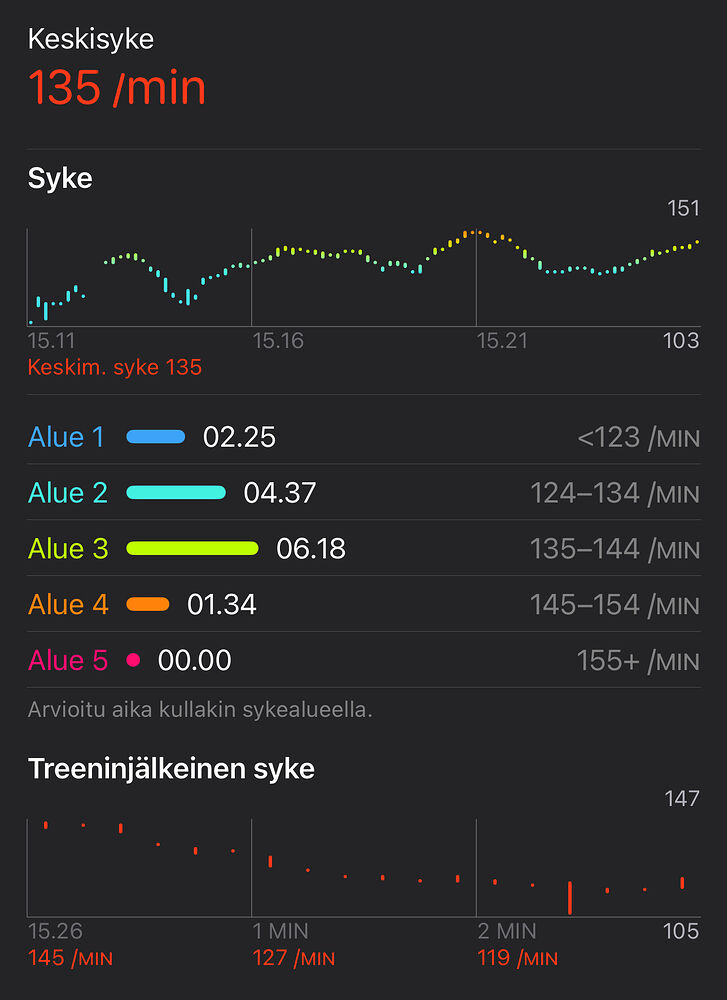Toggle the Alue 3 zone row
This screenshot has width=727, height=1000.
tap(66, 548)
